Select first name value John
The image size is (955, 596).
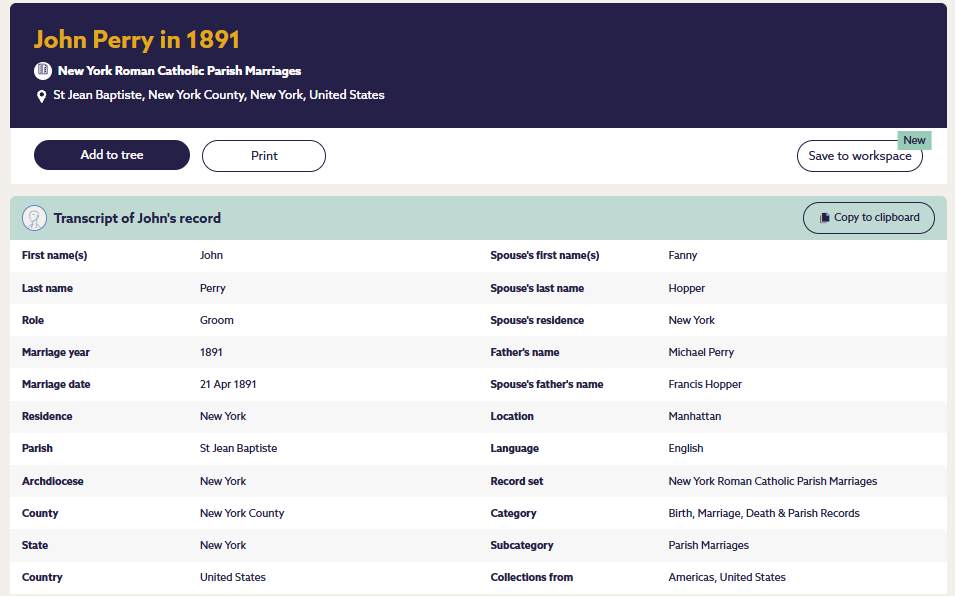point(211,255)
